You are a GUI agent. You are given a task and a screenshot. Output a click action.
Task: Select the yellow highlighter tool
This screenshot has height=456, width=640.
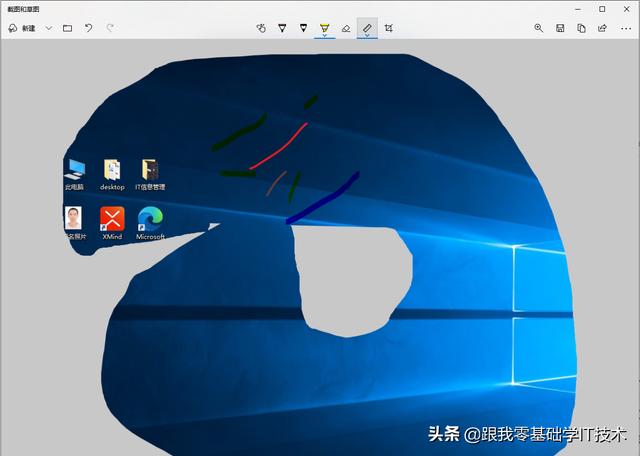tap(324, 29)
